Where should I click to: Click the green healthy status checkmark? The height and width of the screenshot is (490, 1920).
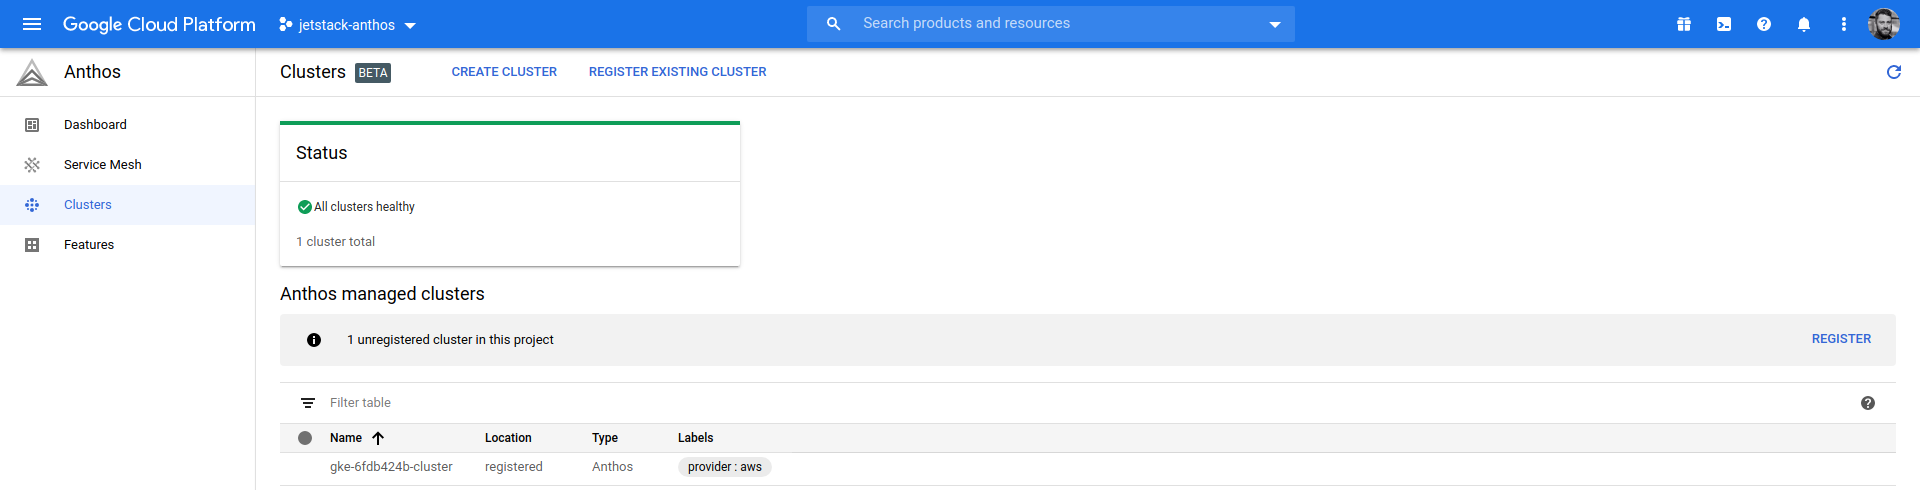pos(304,207)
